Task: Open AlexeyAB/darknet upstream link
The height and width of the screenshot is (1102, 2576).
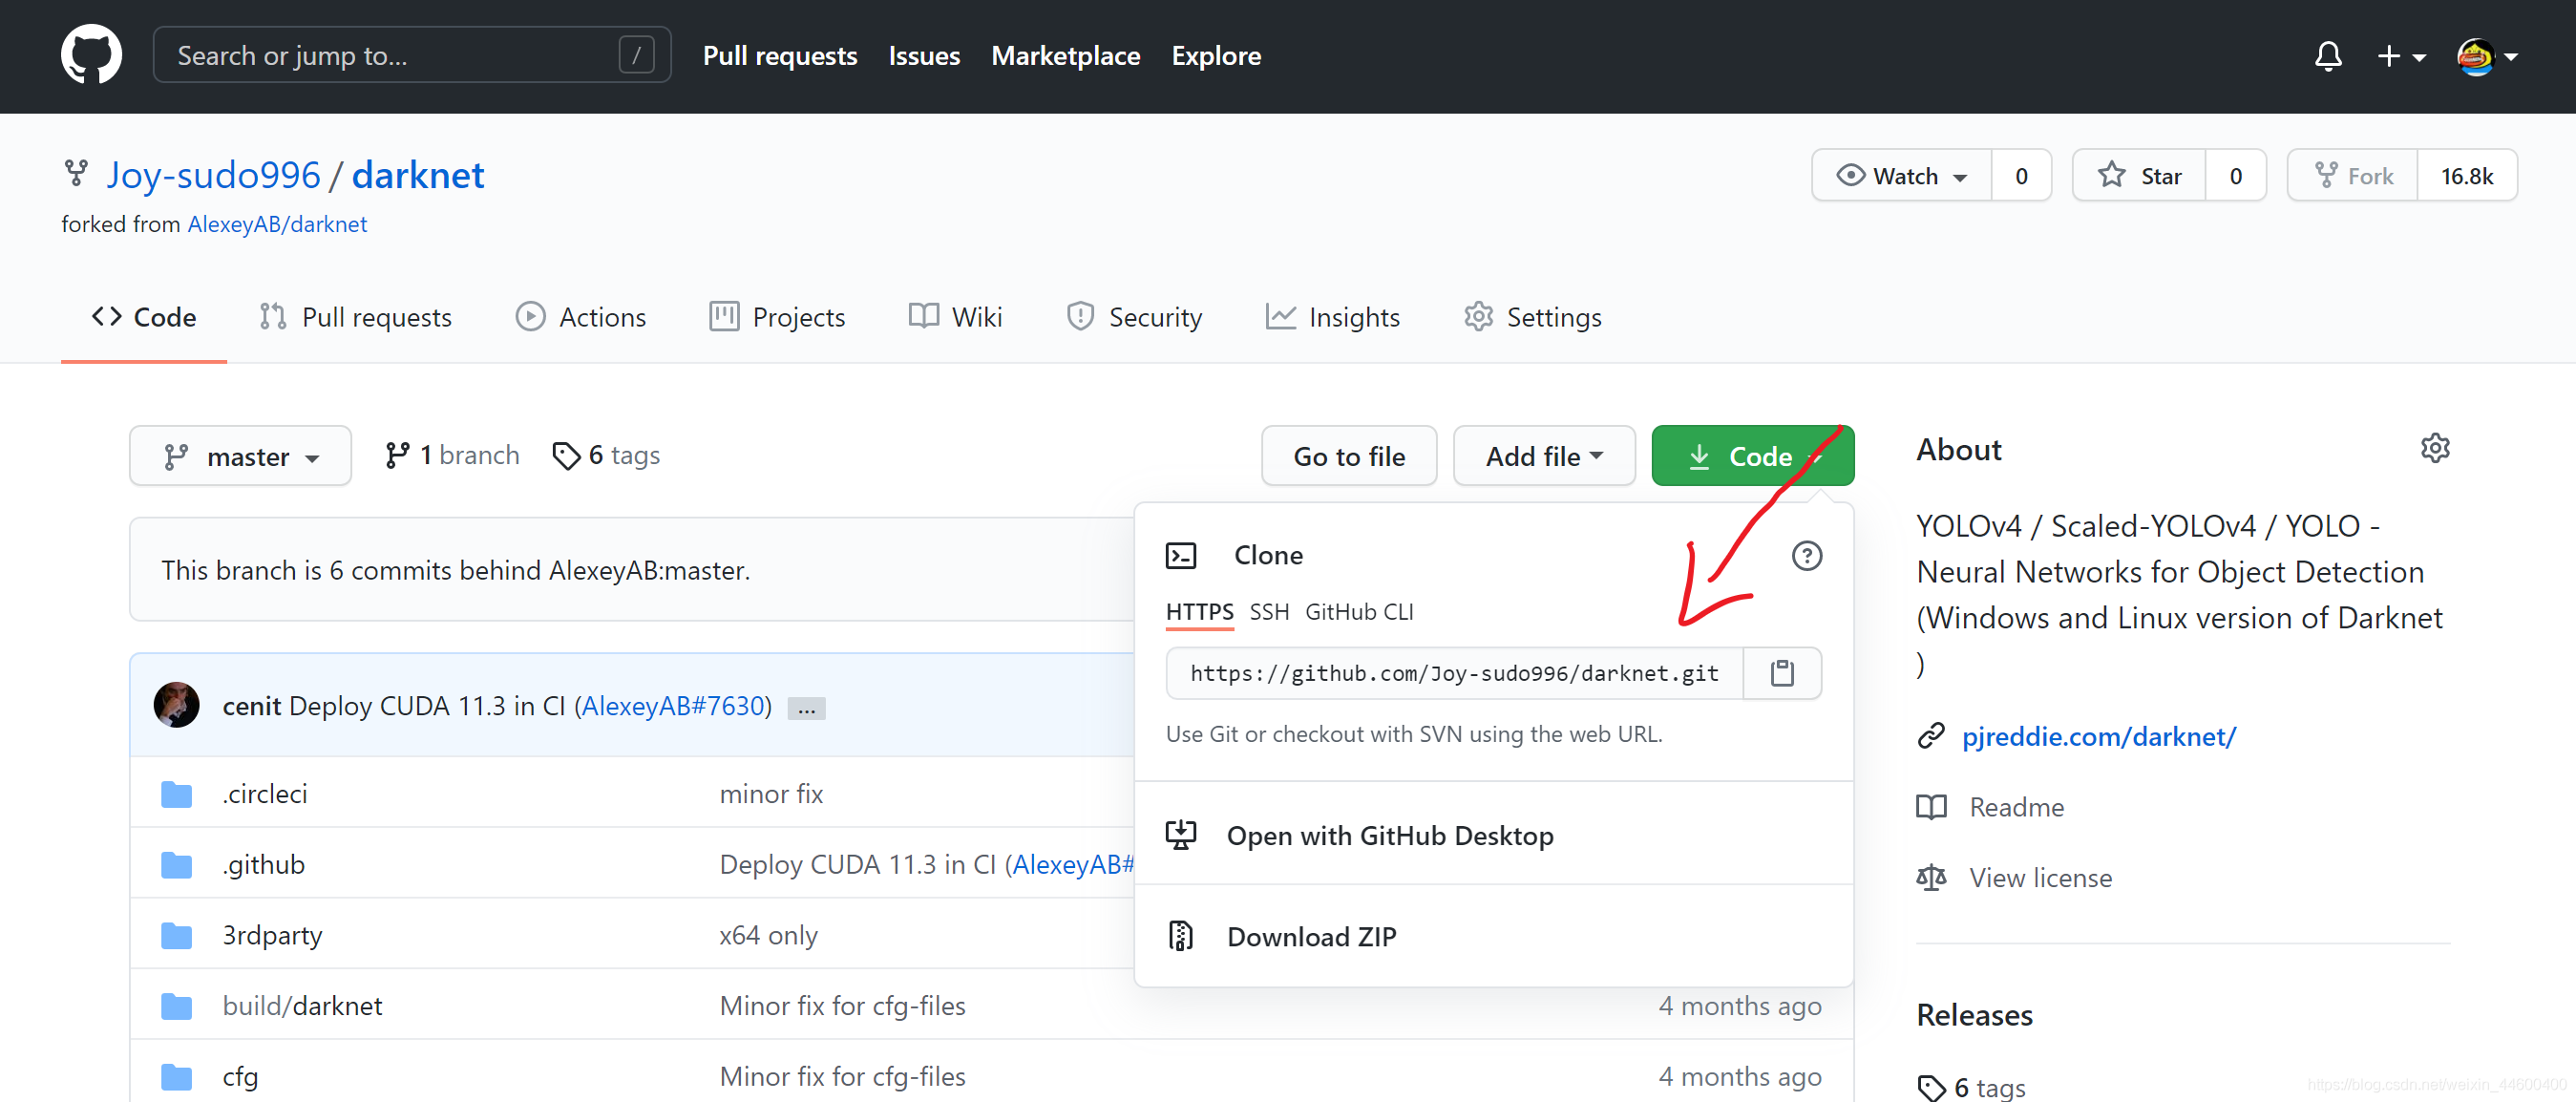Action: pyautogui.click(x=277, y=224)
